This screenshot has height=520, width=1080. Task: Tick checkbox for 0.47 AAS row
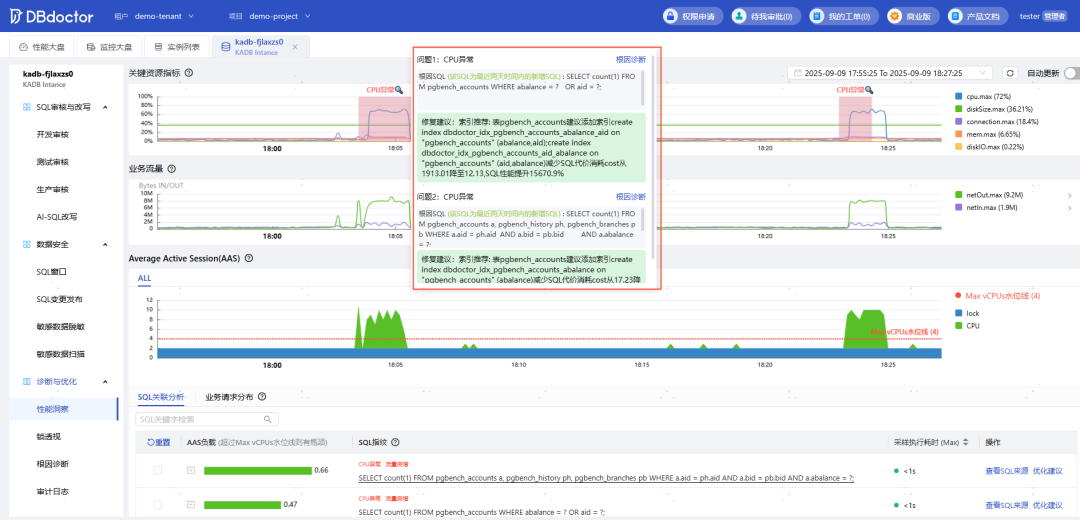coord(158,504)
